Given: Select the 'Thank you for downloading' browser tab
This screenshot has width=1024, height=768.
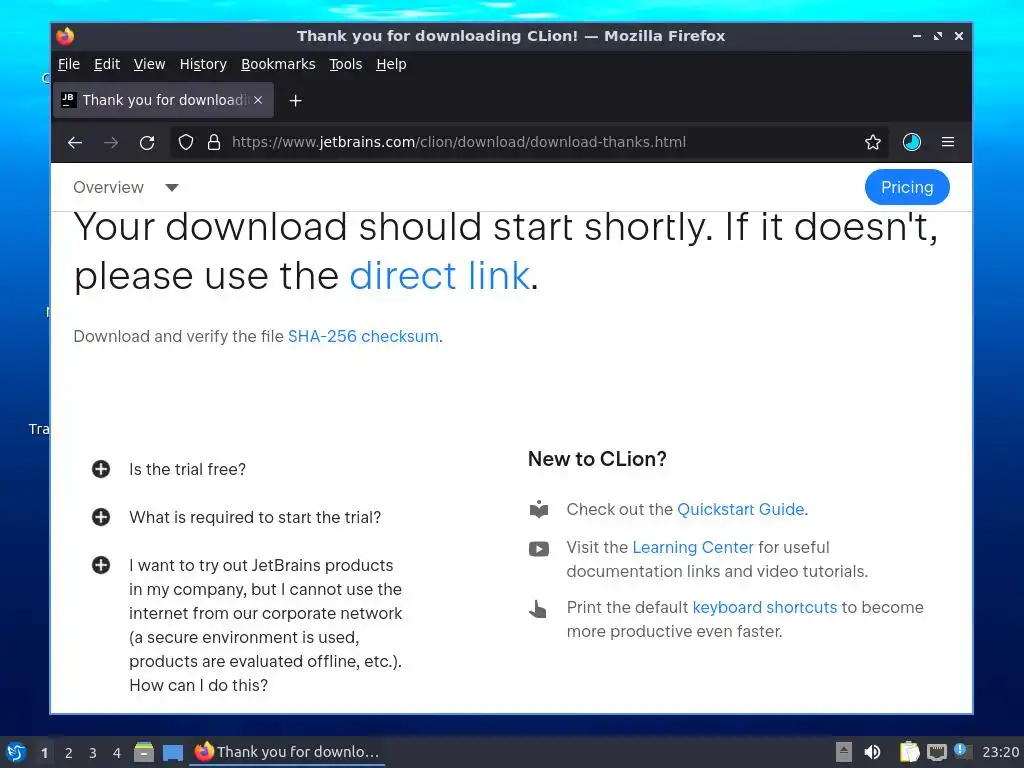Looking at the screenshot, I should 163,100.
